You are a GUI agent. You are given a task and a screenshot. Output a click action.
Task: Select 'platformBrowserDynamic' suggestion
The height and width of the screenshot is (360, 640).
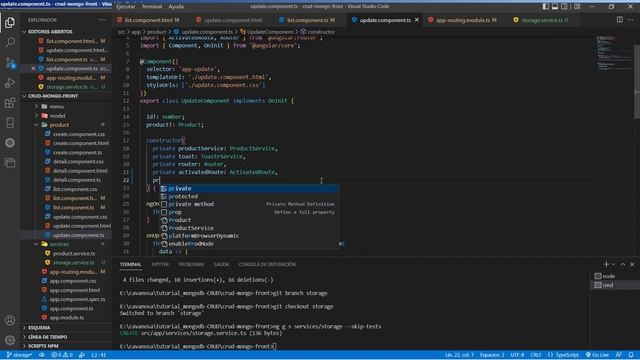(249, 236)
